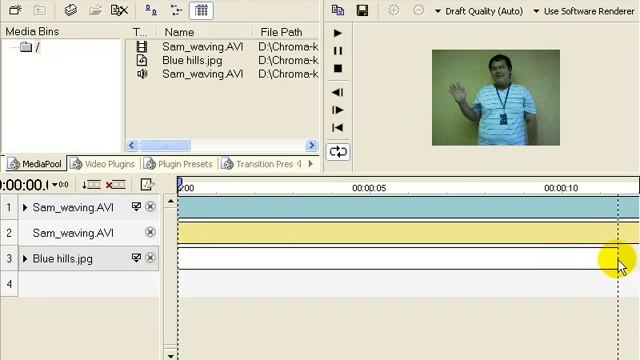Step forward one frame

click(338, 110)
